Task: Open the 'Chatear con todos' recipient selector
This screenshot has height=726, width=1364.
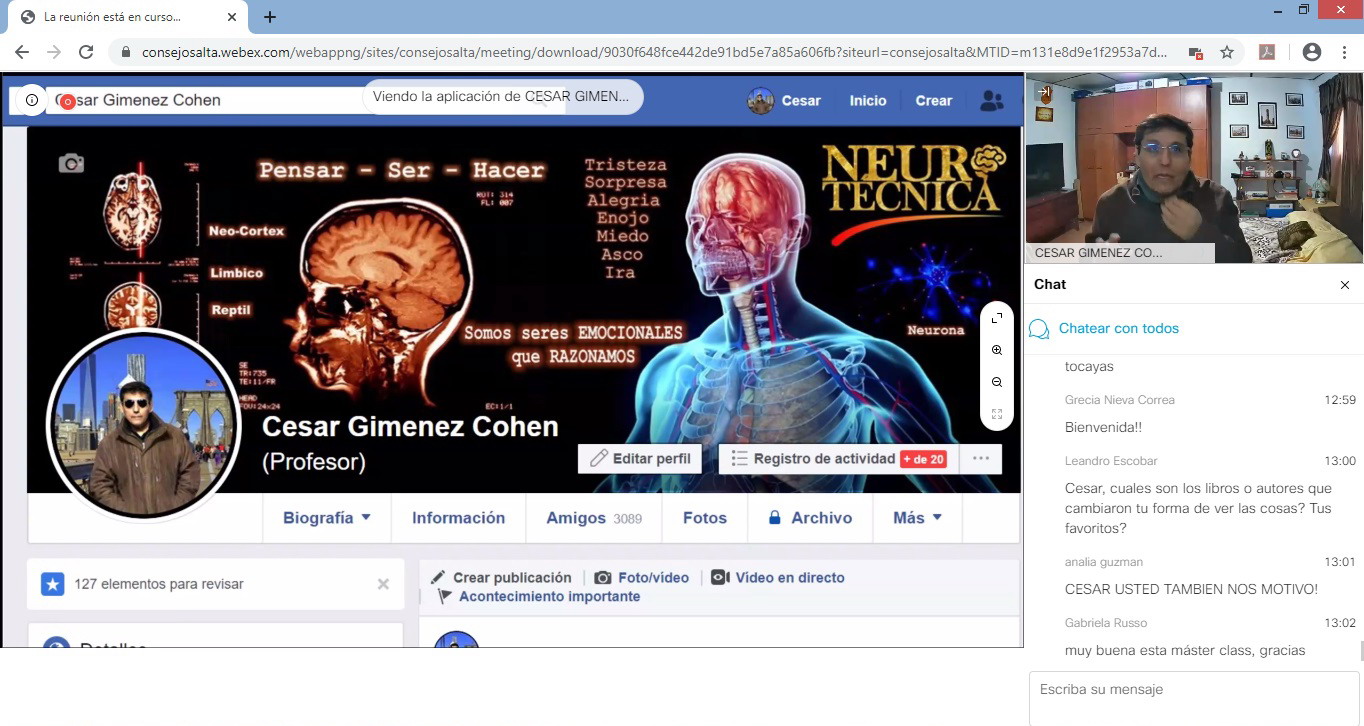Action: click(x=1119, y=329)
